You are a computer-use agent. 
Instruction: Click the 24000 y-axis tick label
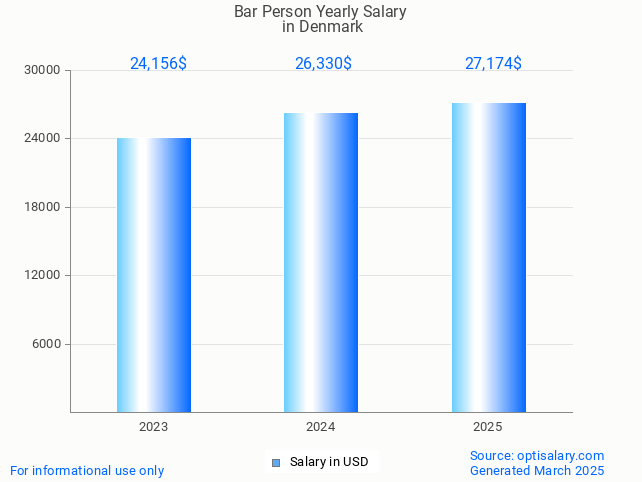click(43, 139)
